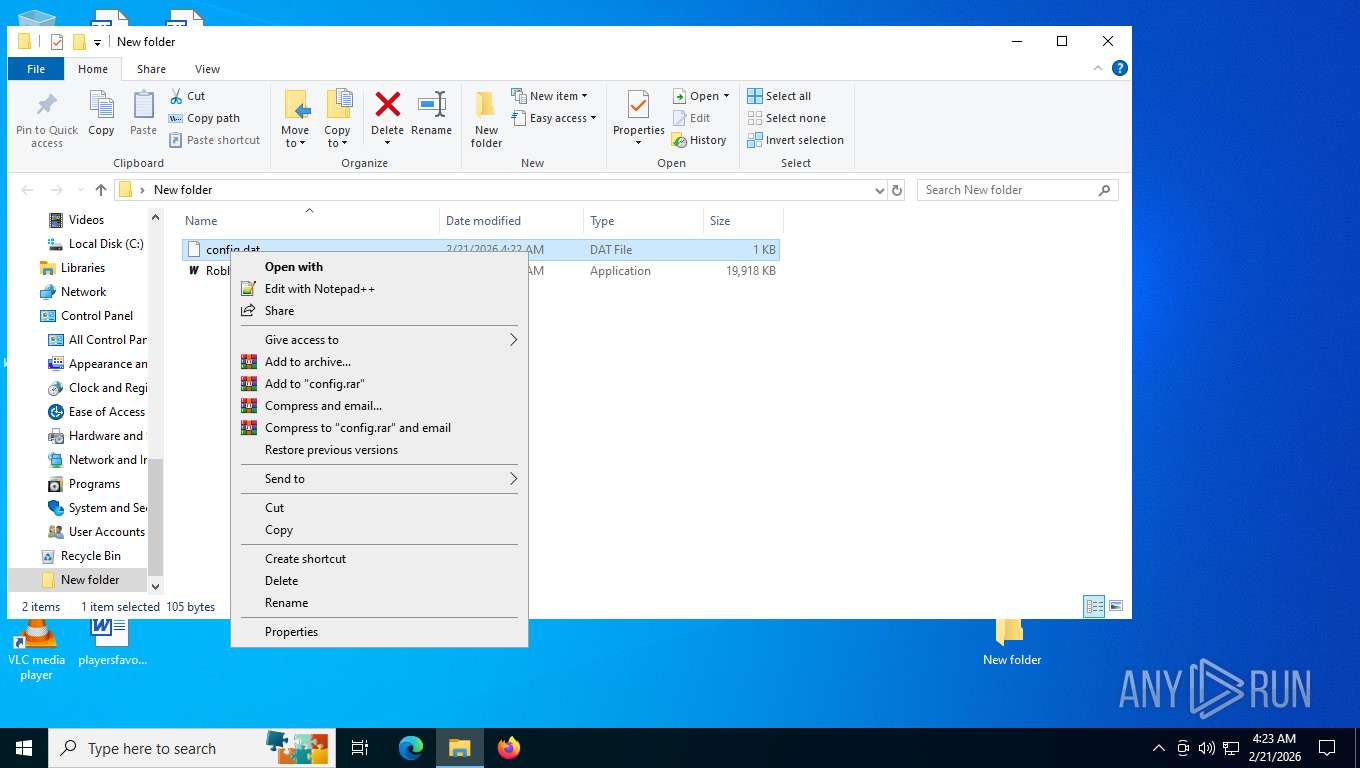Open Microsoft Edge from taskbar

coord(411,748)
